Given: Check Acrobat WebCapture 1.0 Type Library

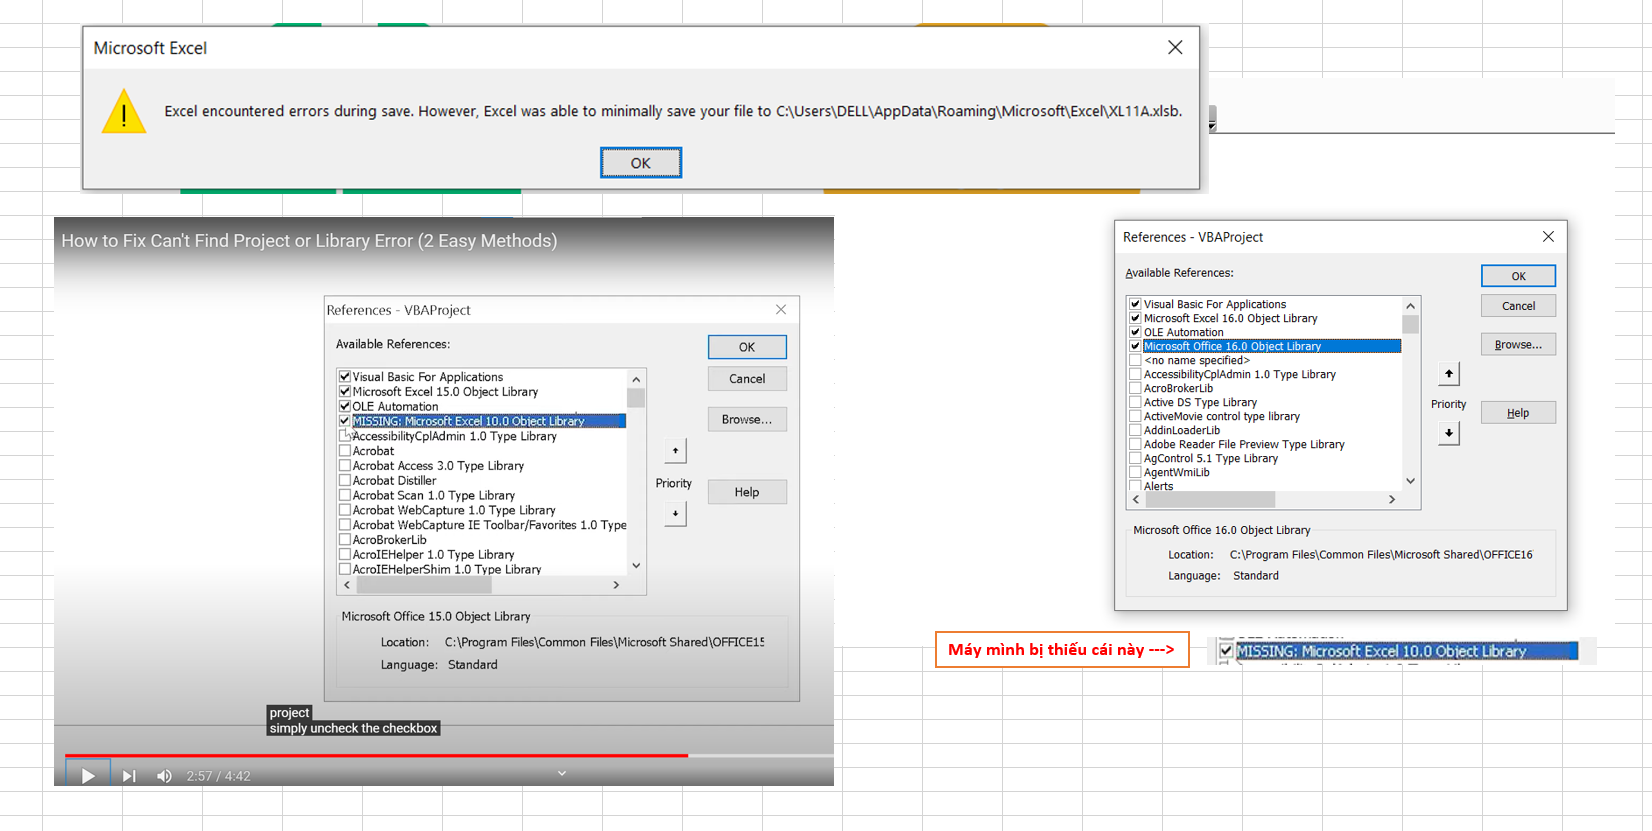Looking at the screenshot, I should [x=345, y=510].
